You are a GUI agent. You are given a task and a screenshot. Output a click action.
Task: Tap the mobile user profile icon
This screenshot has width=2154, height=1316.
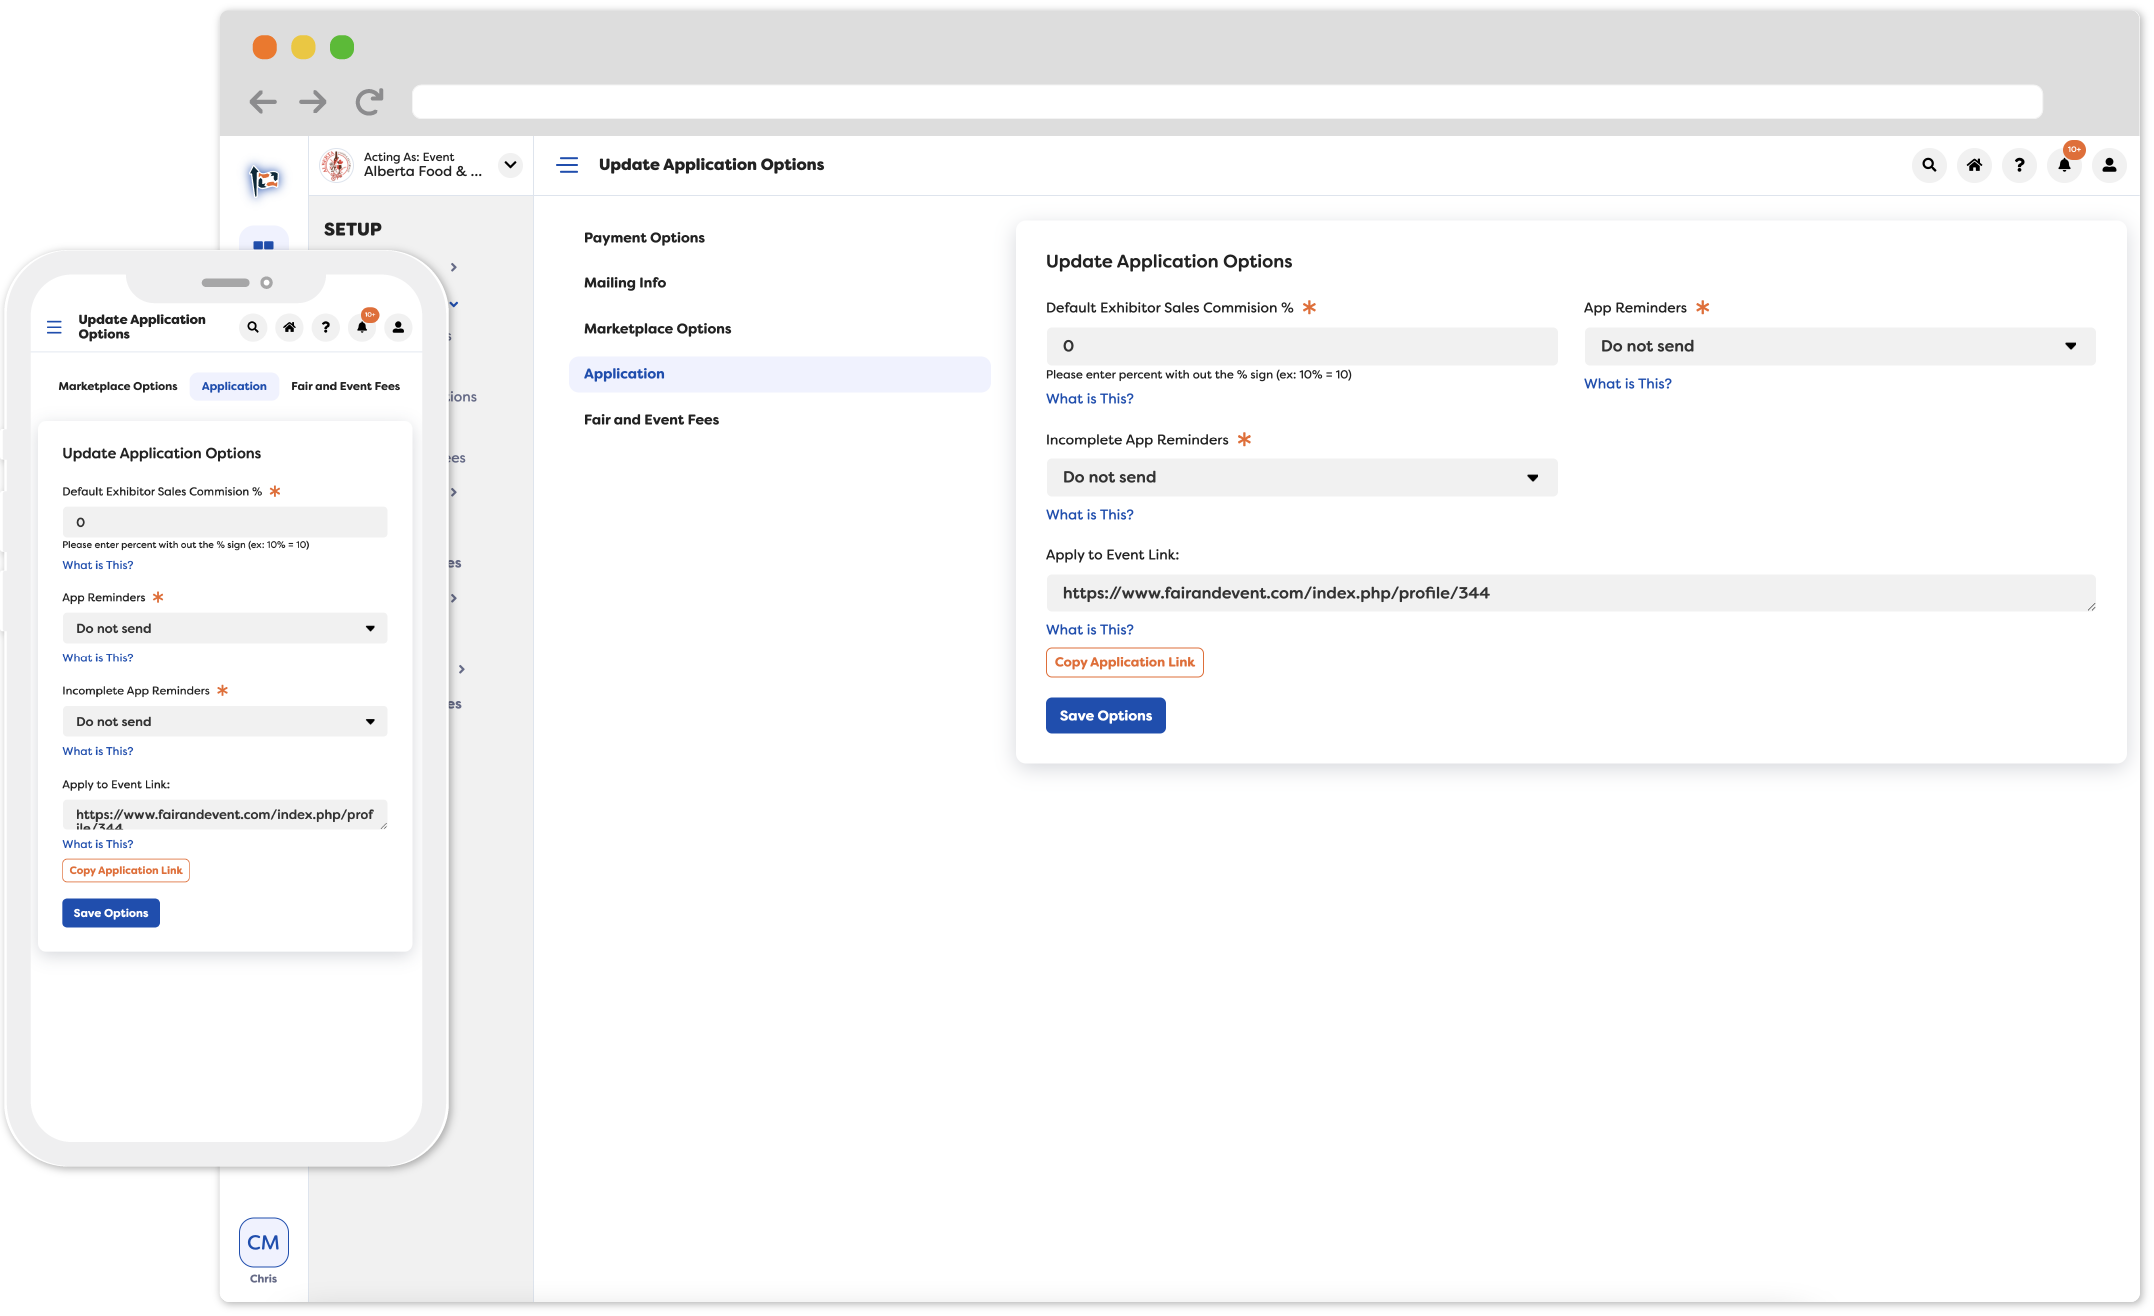coord(398,327)
